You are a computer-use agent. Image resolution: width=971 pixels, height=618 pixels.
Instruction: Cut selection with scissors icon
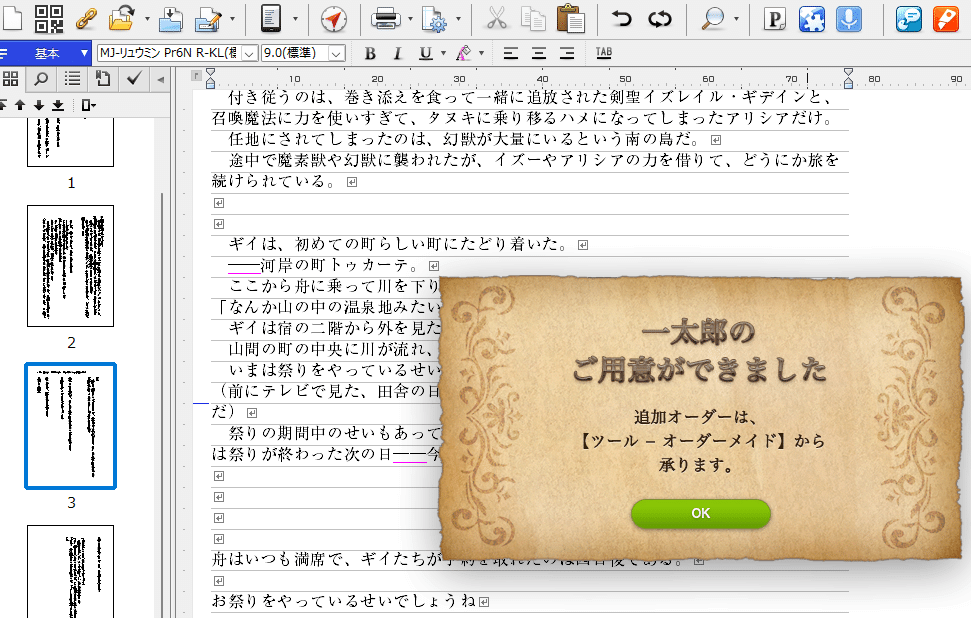pyautogui.click(x=496, y=19)
